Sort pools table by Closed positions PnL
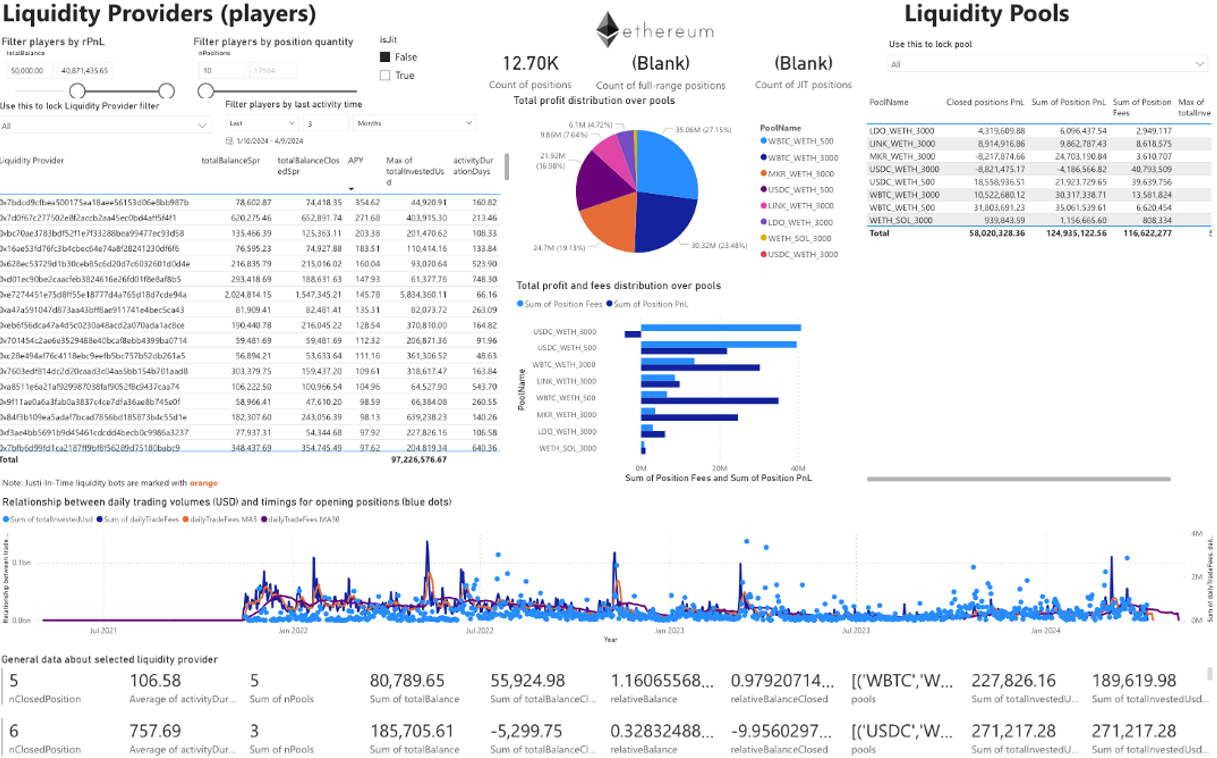Screen dimensions: 1217x758 pos(985,102)
